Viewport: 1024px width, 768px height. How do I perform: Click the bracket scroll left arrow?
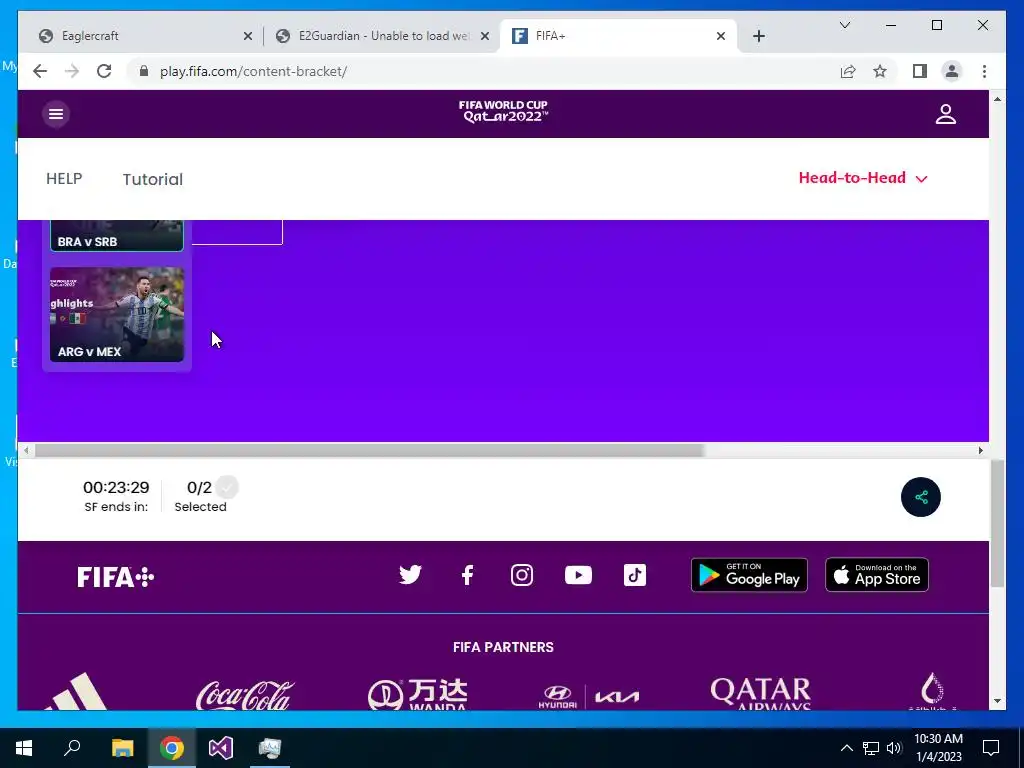point(26,451)
